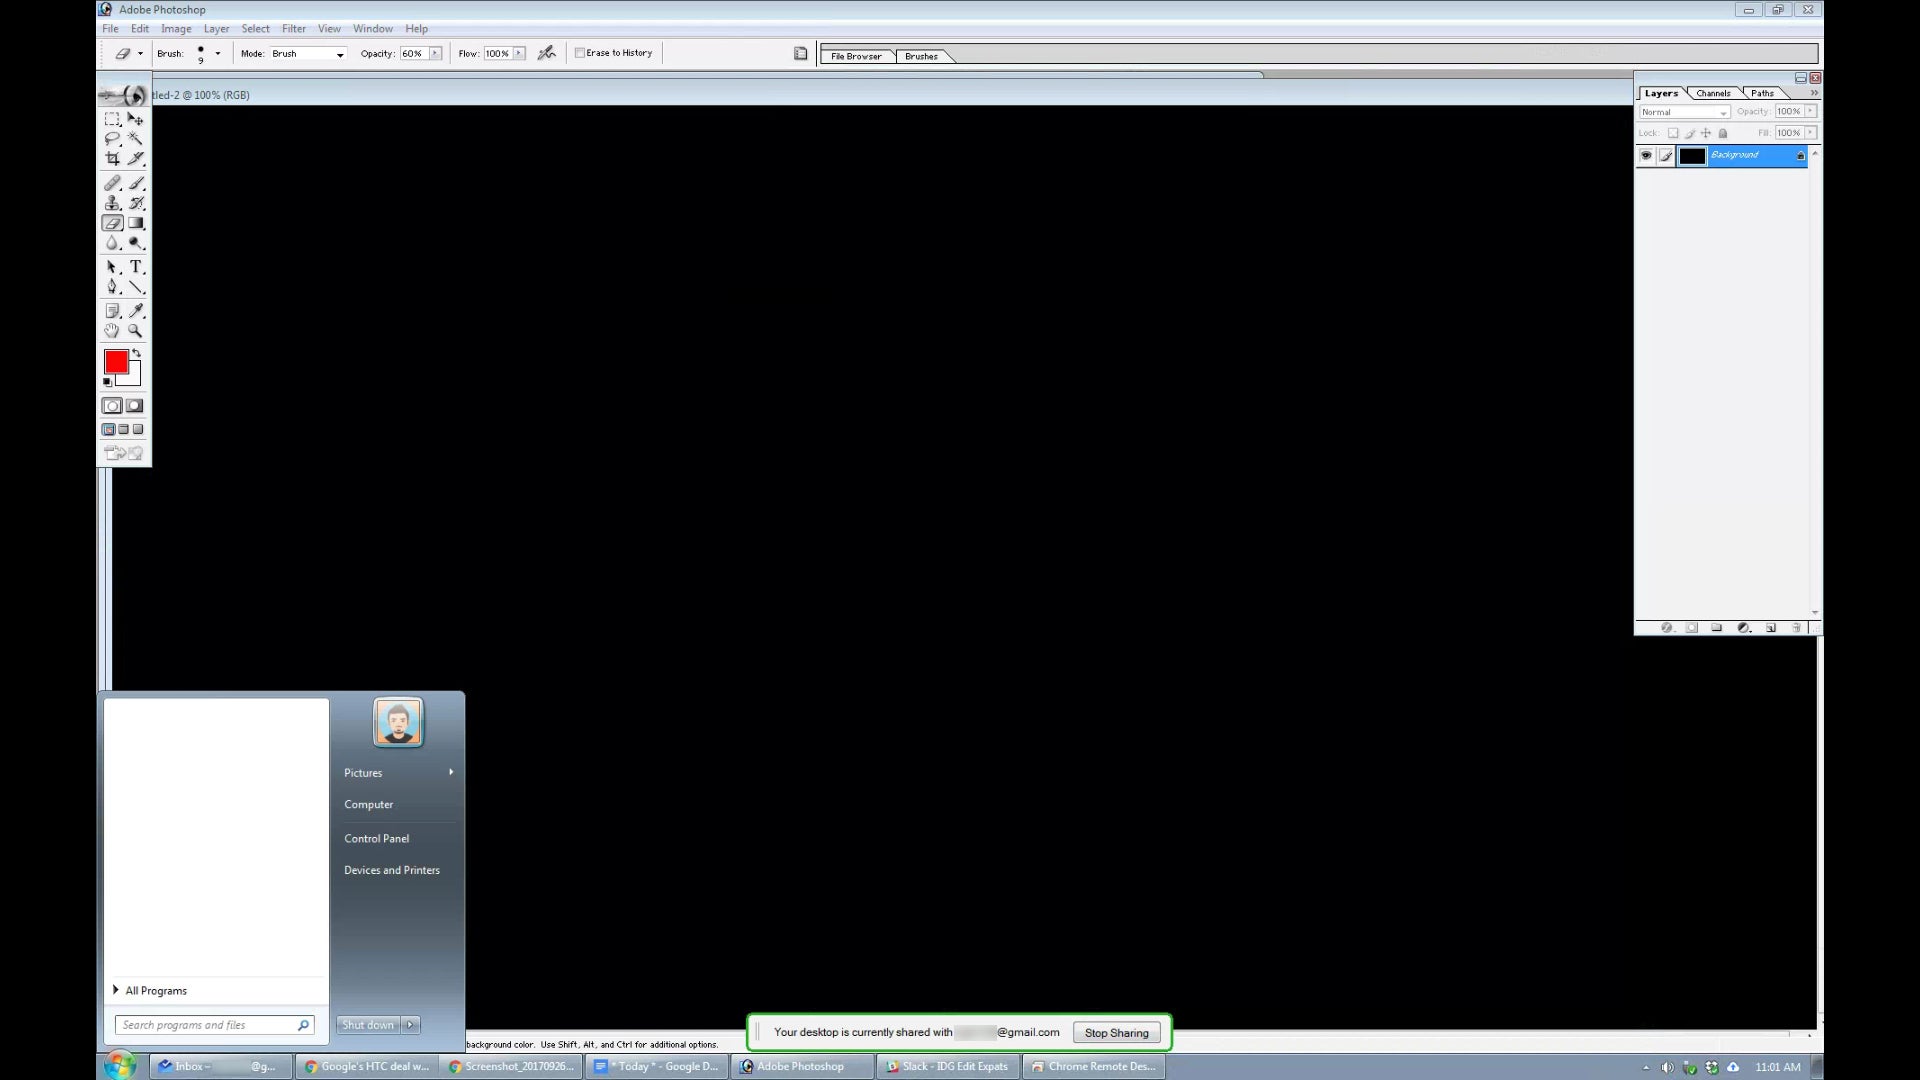Click All Programs expander in Start menu
The height and width of the screenshot is (1080, 1920).
click(x=149, y=989)
